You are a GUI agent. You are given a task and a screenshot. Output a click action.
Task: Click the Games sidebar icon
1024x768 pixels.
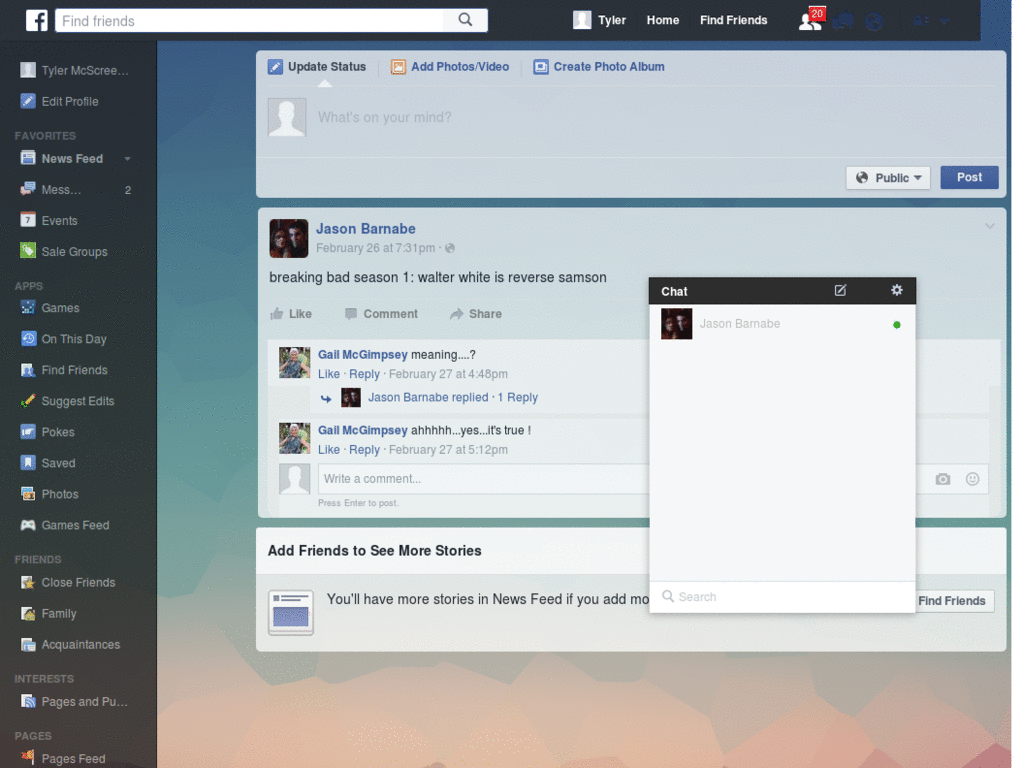pyautogui.click(x=27, y=308)
